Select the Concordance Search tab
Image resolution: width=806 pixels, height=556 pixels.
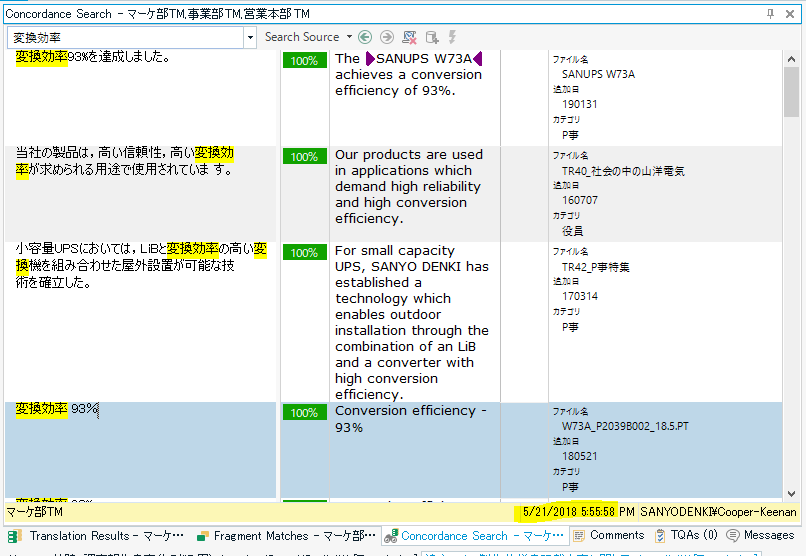474,536
